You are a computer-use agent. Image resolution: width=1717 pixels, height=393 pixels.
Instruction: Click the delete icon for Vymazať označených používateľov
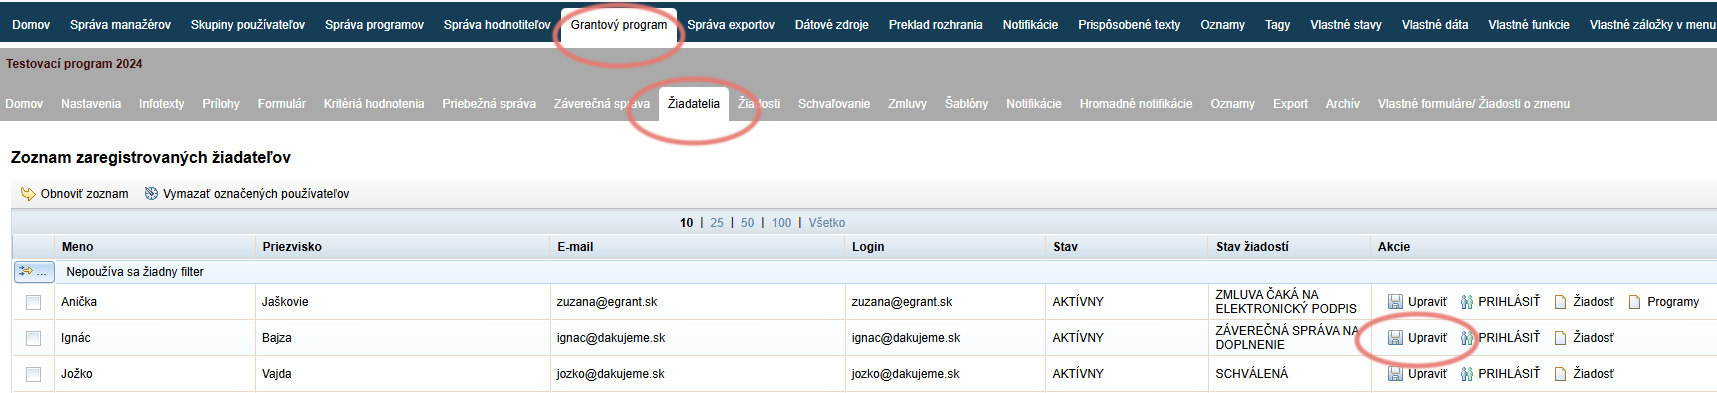pyautogui.click(x=151, y=194)
